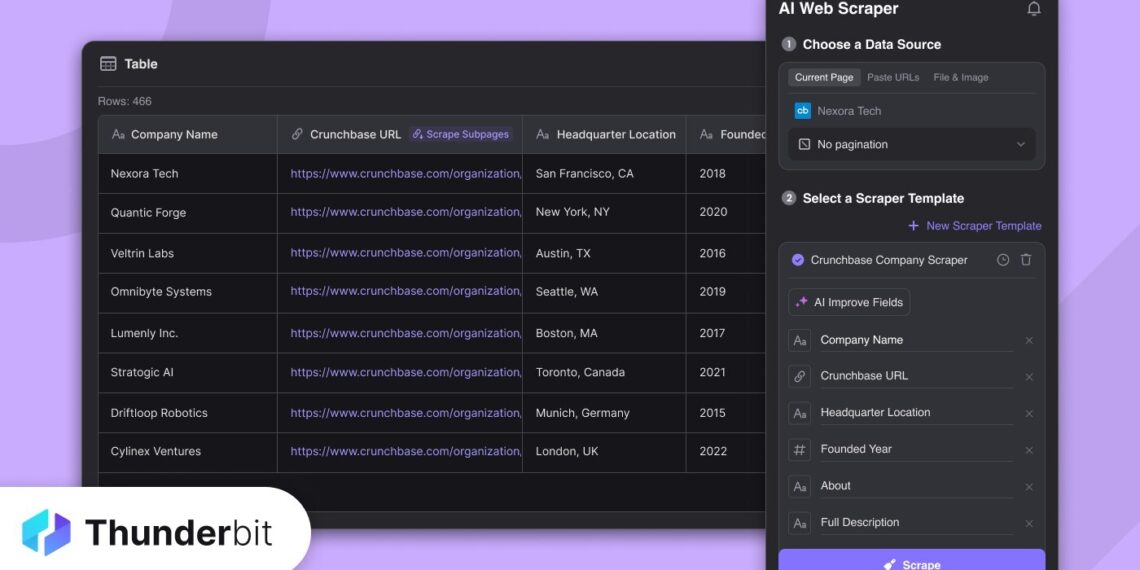Open the No pagination dropdown
The height and width of the screenshot is (570, 1140).
[x=912, y=144]
